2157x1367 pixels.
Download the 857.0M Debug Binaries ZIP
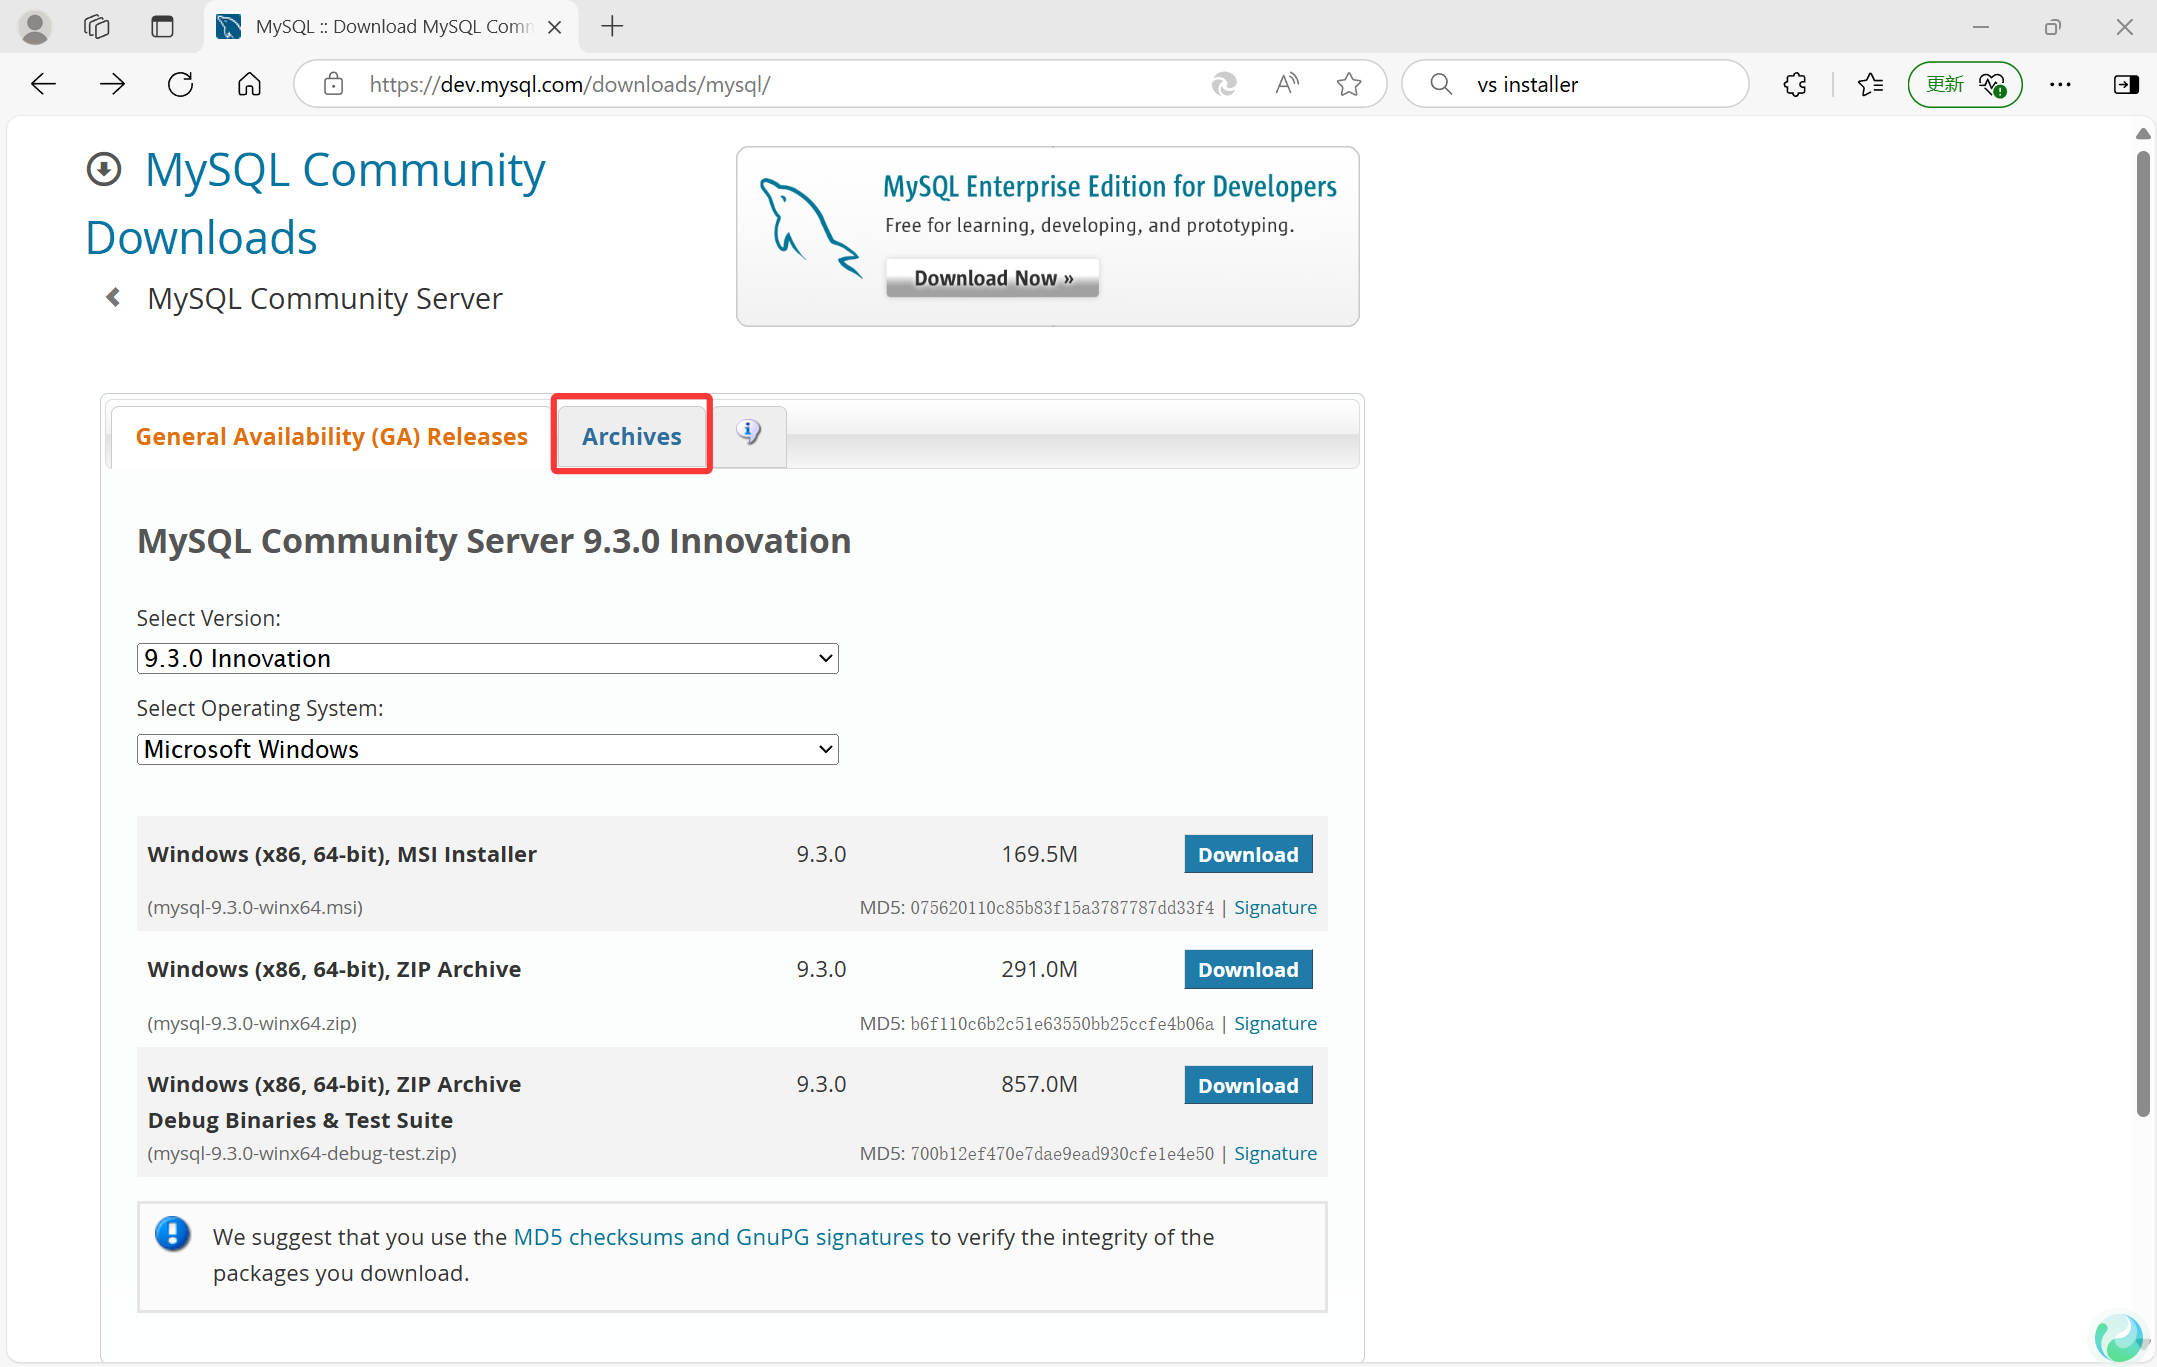coord(1248,1085)
